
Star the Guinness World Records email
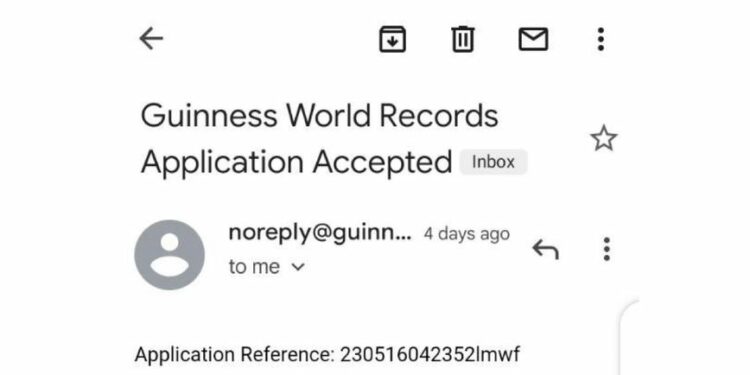click(x=604, y=138)
